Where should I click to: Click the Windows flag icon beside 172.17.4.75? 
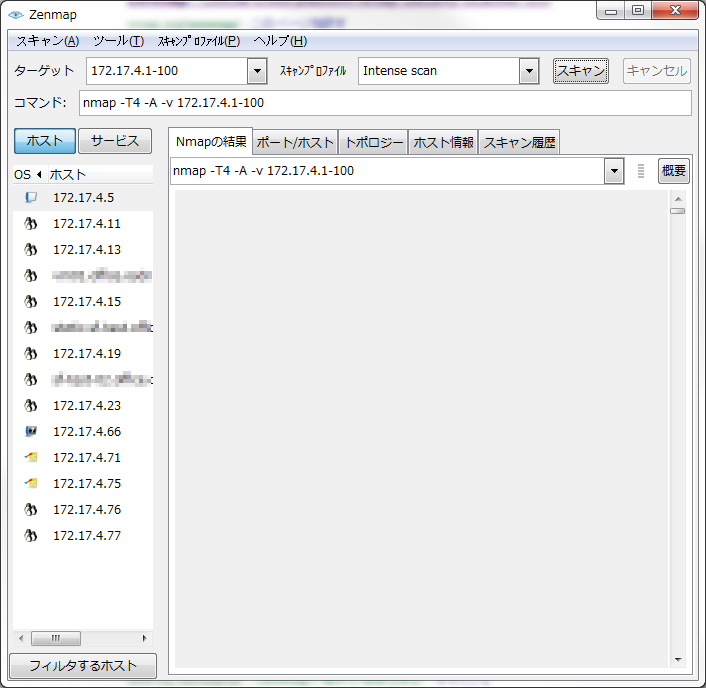click(31, 484)
